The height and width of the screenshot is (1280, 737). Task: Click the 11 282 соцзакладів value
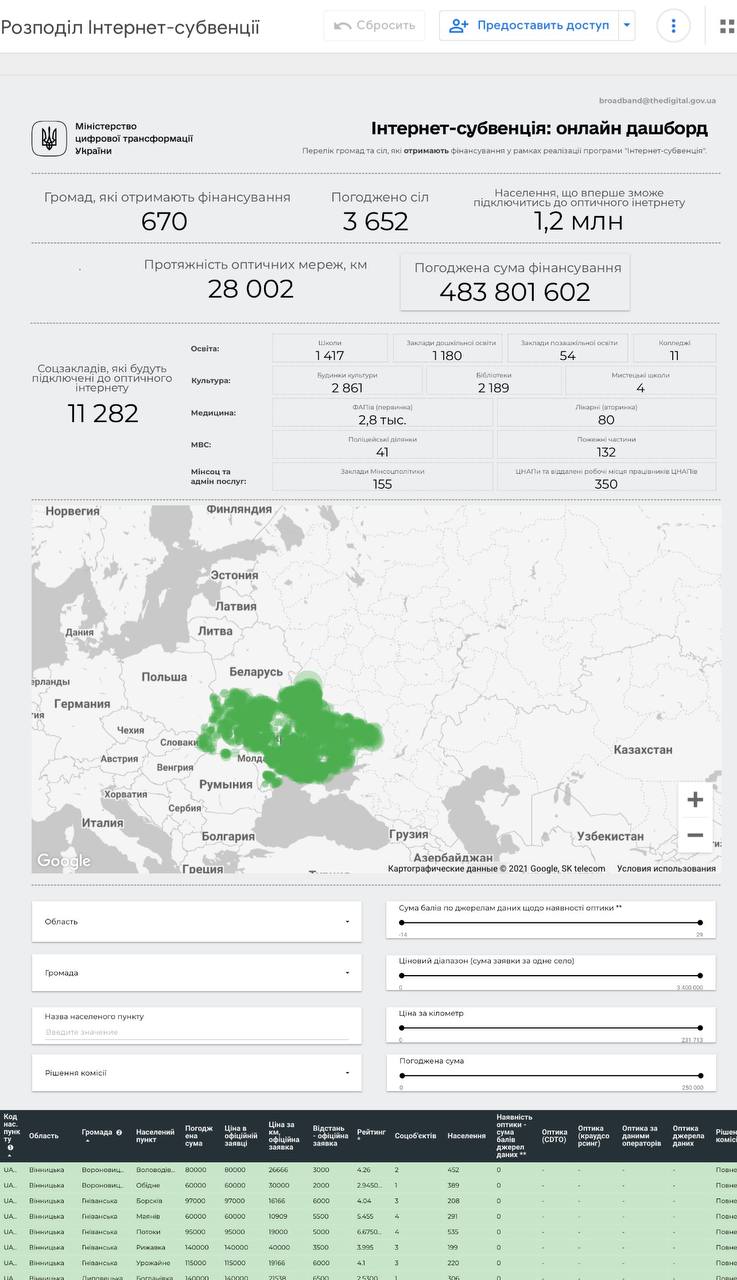point(103,413)
